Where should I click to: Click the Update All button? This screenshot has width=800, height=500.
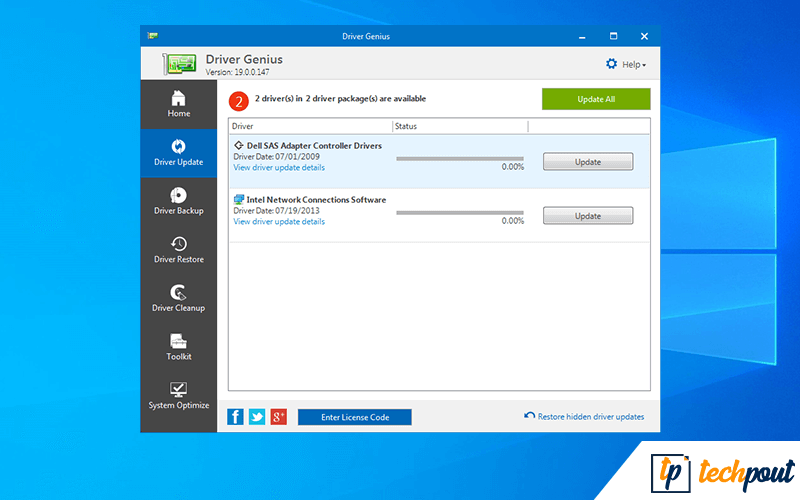click(596, 99)
